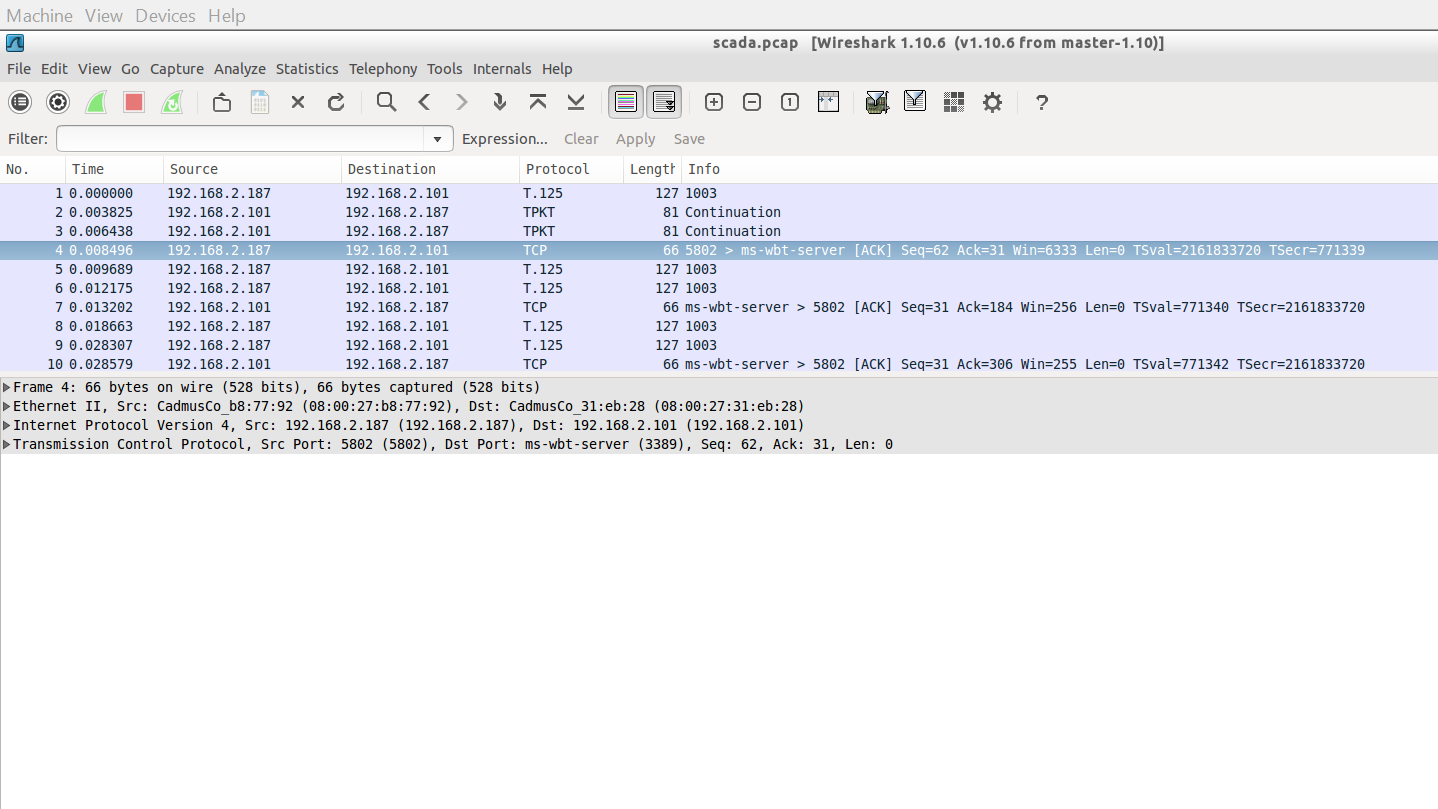
Task: Start a new live capture
Action: (96, 102)
